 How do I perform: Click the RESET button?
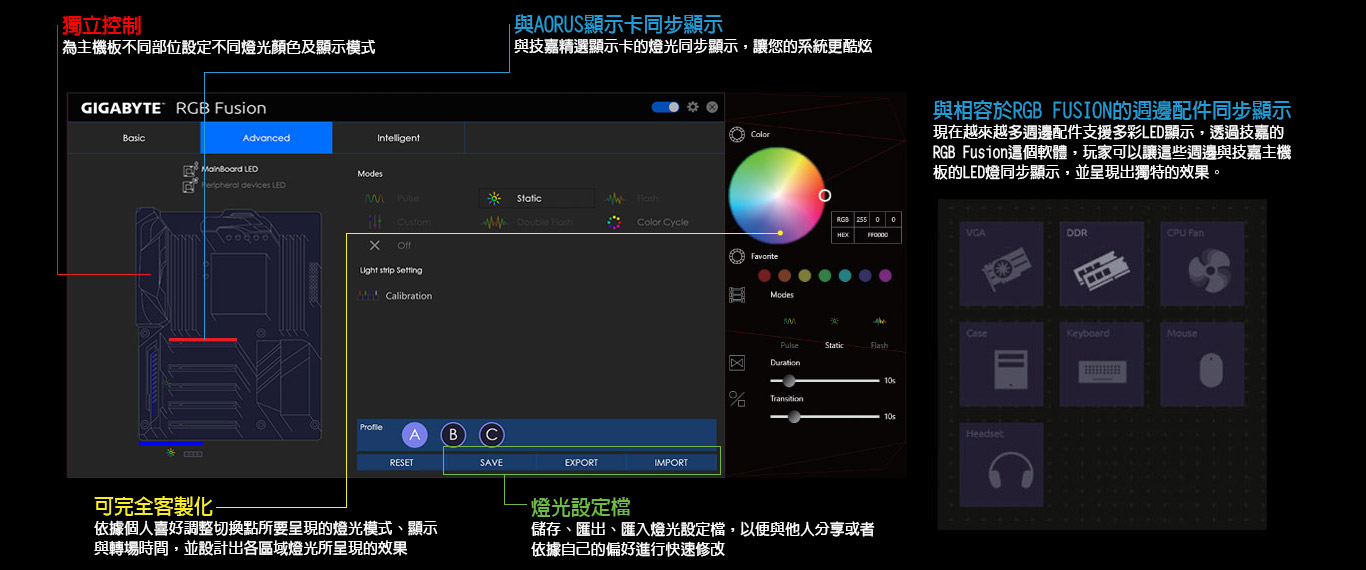click(x=401, y=463)
